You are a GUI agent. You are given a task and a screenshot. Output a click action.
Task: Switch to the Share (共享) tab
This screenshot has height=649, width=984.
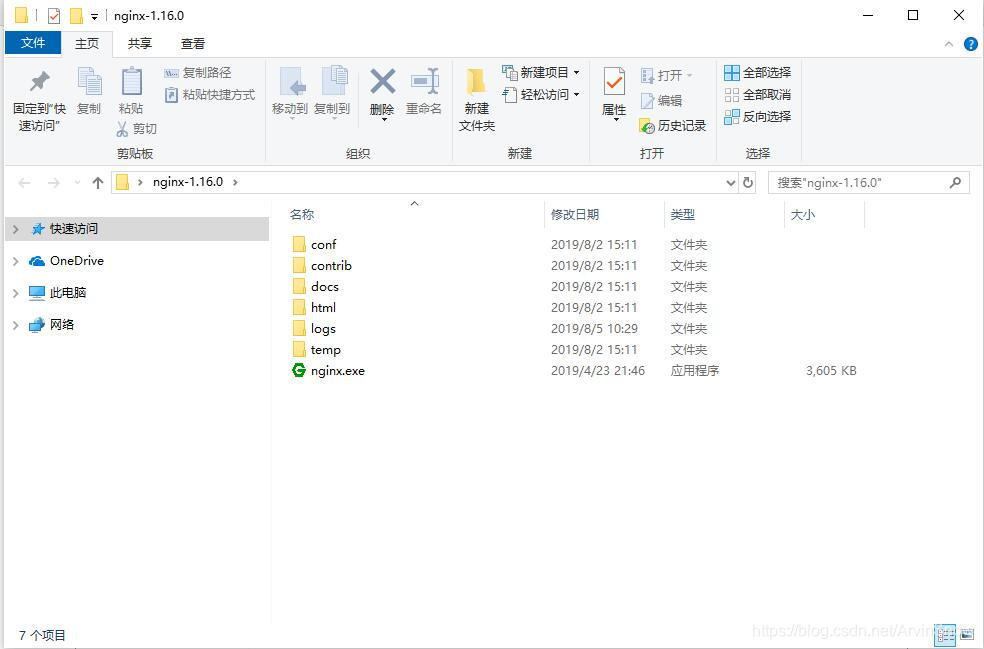click(140, 43)
